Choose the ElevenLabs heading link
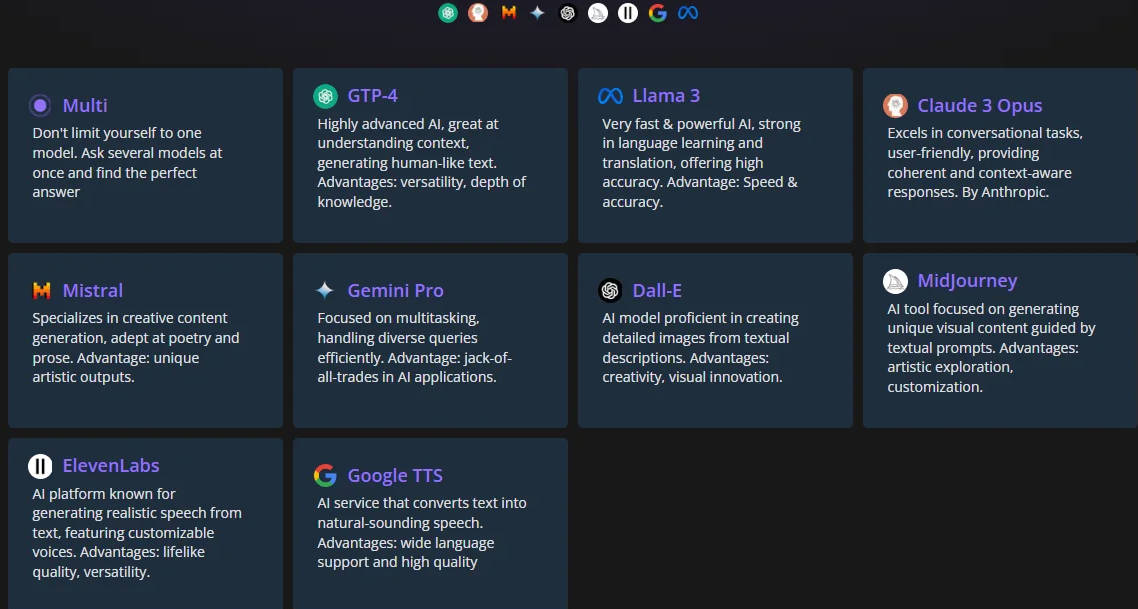The image size is (1138, 609). point(111,466)
